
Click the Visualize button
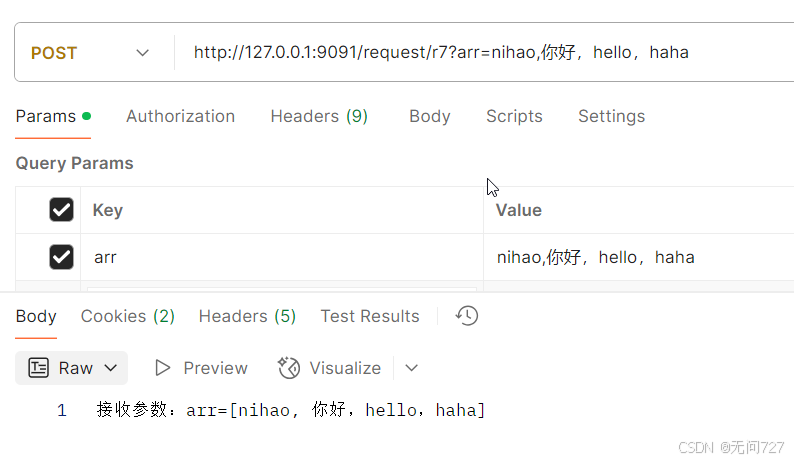click(x=329, y=368)
